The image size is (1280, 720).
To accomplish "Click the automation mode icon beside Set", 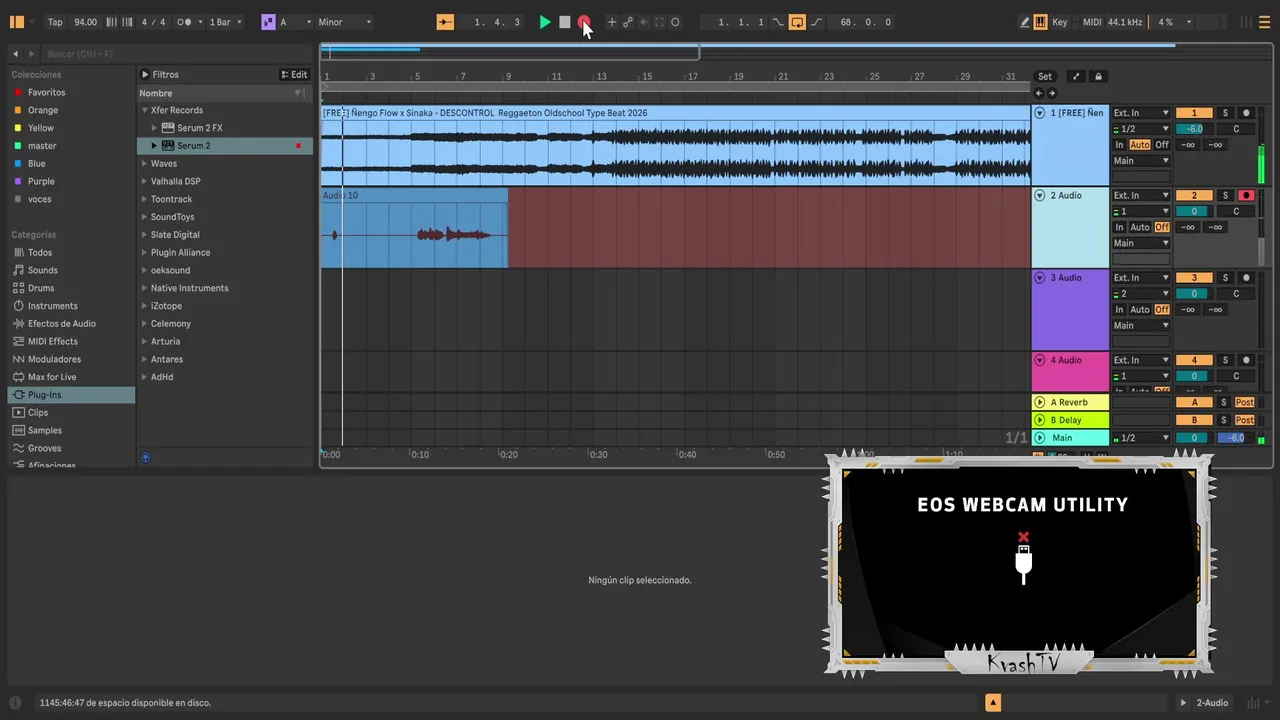I will coord(1076,76).
